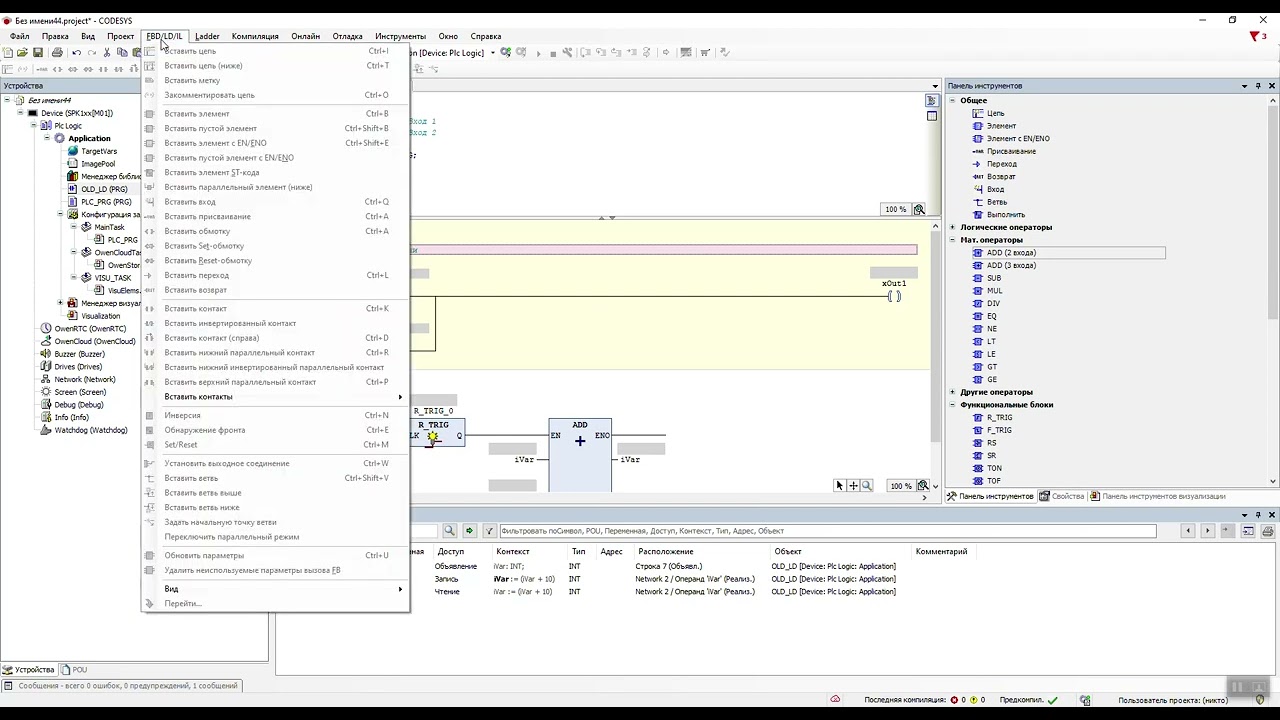Switch to the POU tab
1280x720 pixels.
75,670
